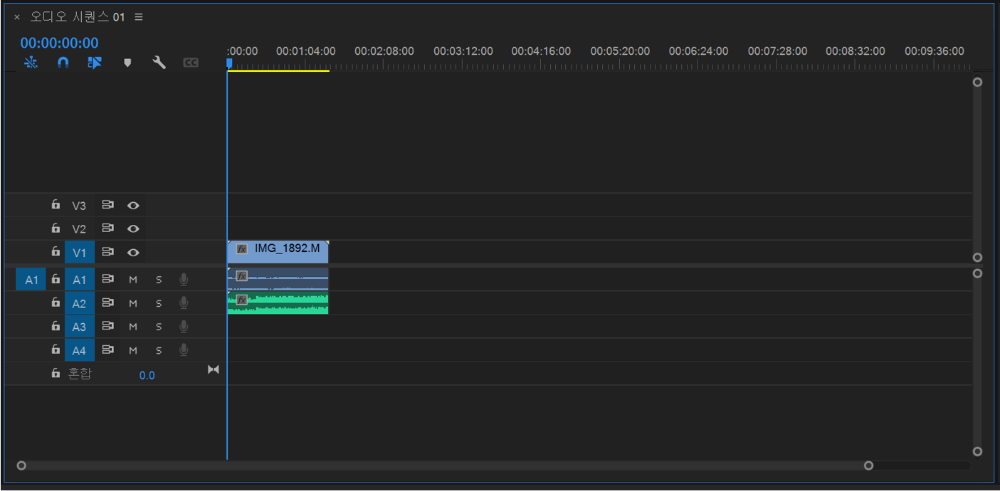The height and width of the screenshot is (491, 1000).
Task: Click the horizontal zoom scrollbar
Action: [445, 465]
